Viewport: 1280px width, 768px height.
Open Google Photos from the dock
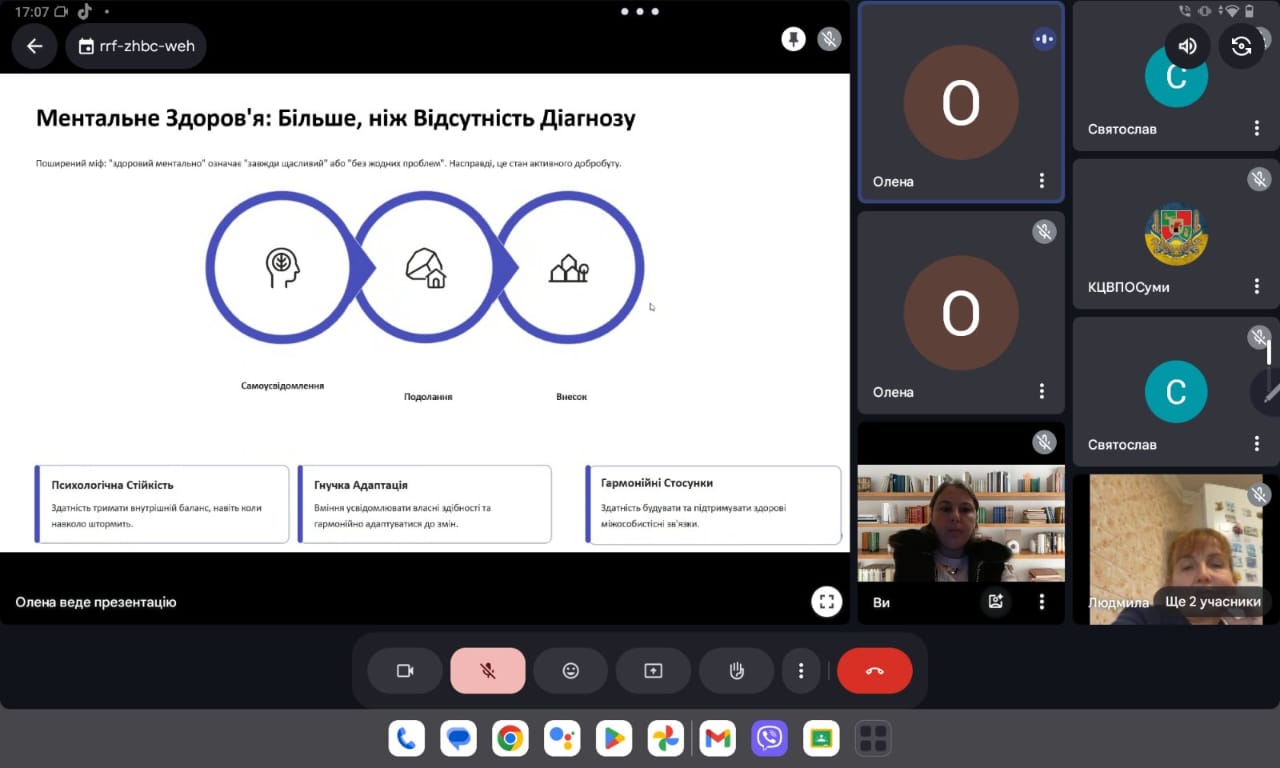[666, 739]
